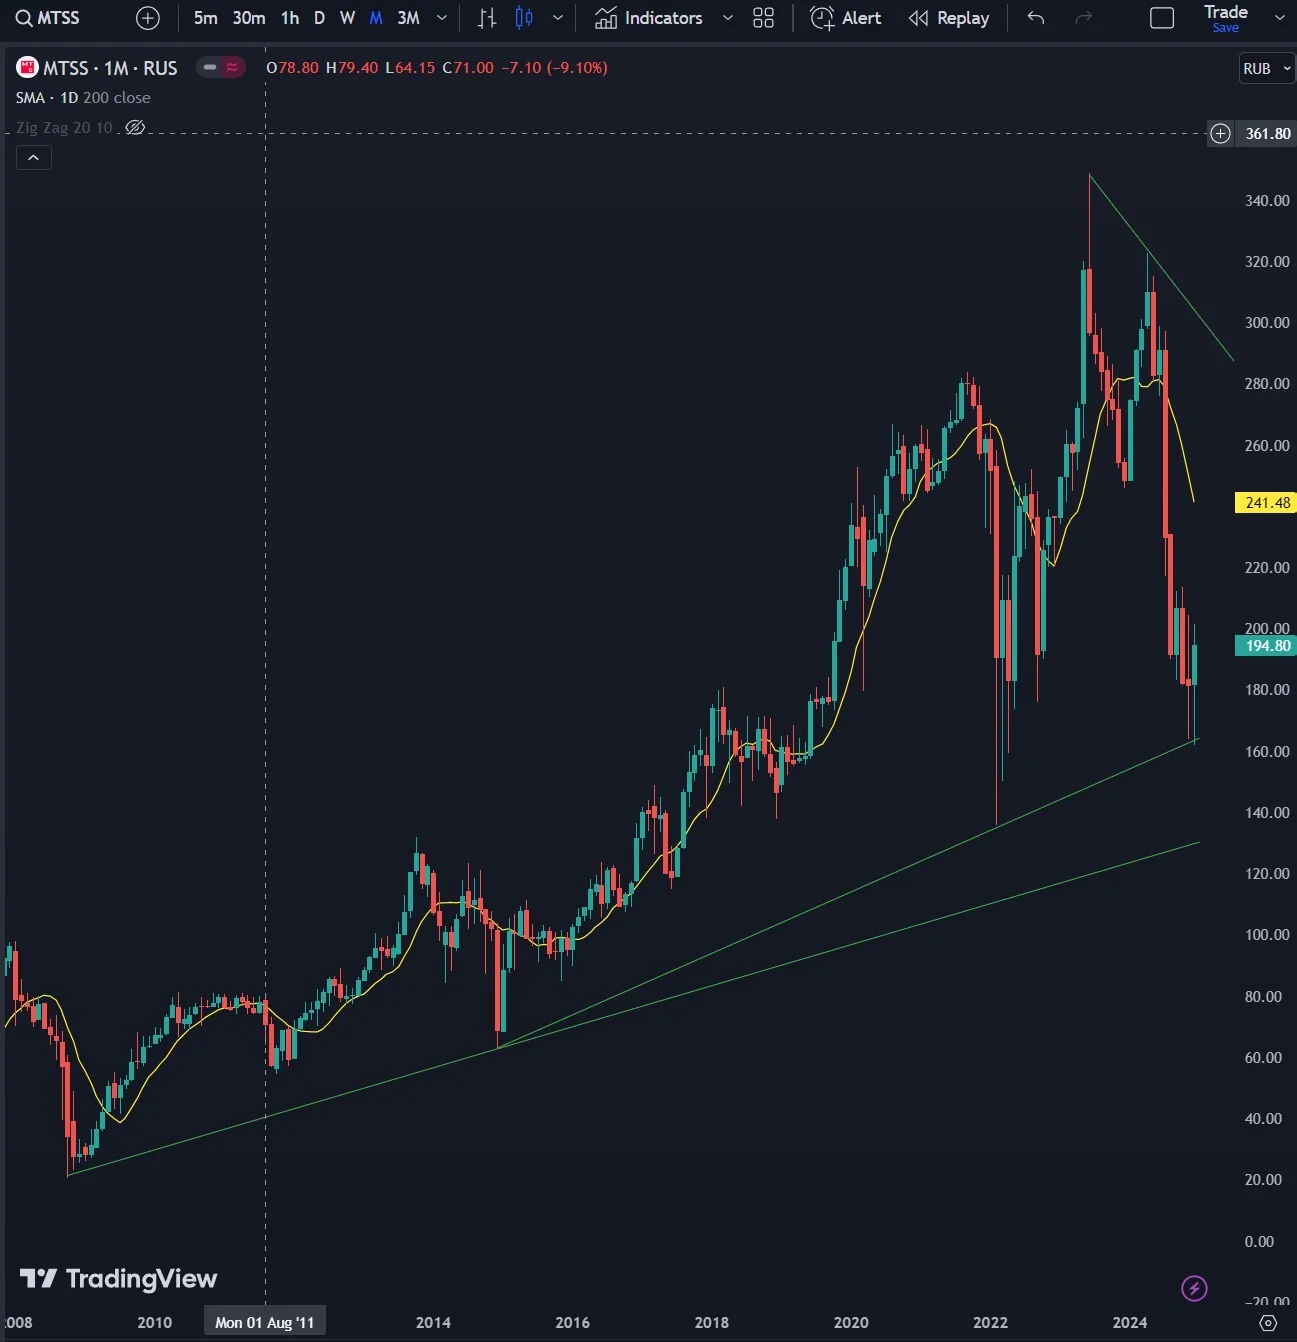Open the Indicators panel

point(649,18)
